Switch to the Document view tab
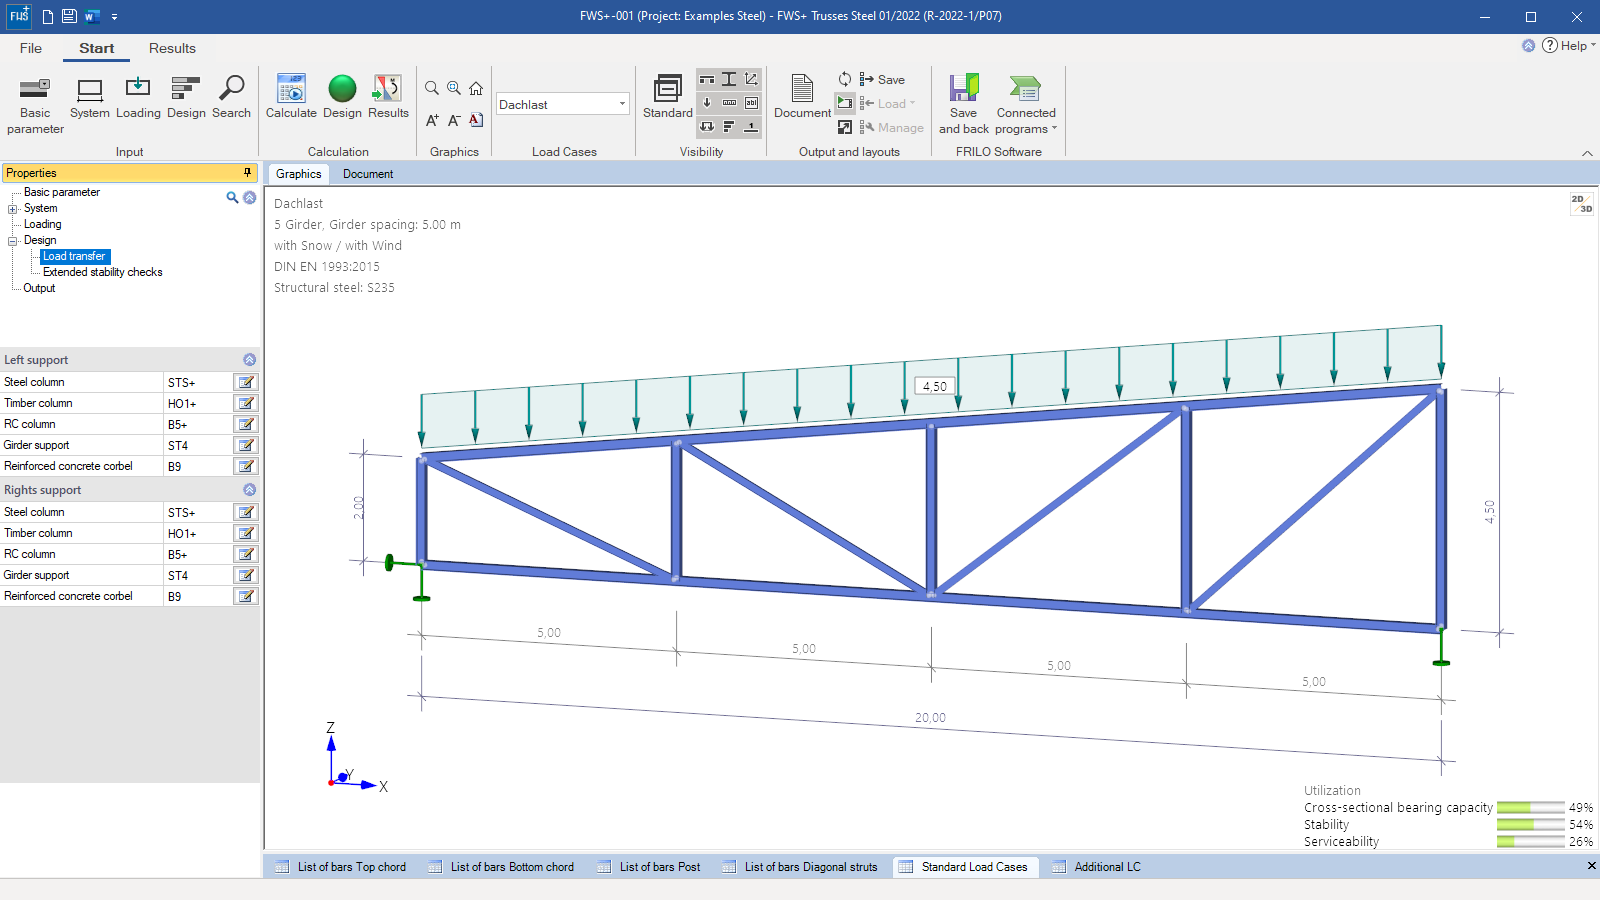The image size is (1600, 900). (368, 174)
